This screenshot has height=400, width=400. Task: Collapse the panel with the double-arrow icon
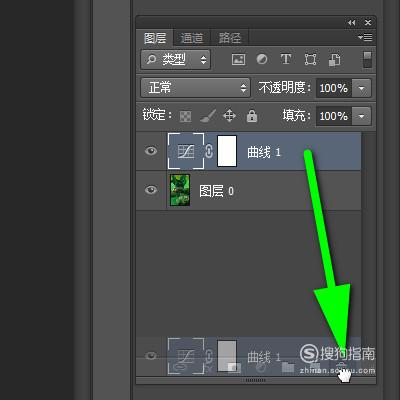(x=352, y=22)
